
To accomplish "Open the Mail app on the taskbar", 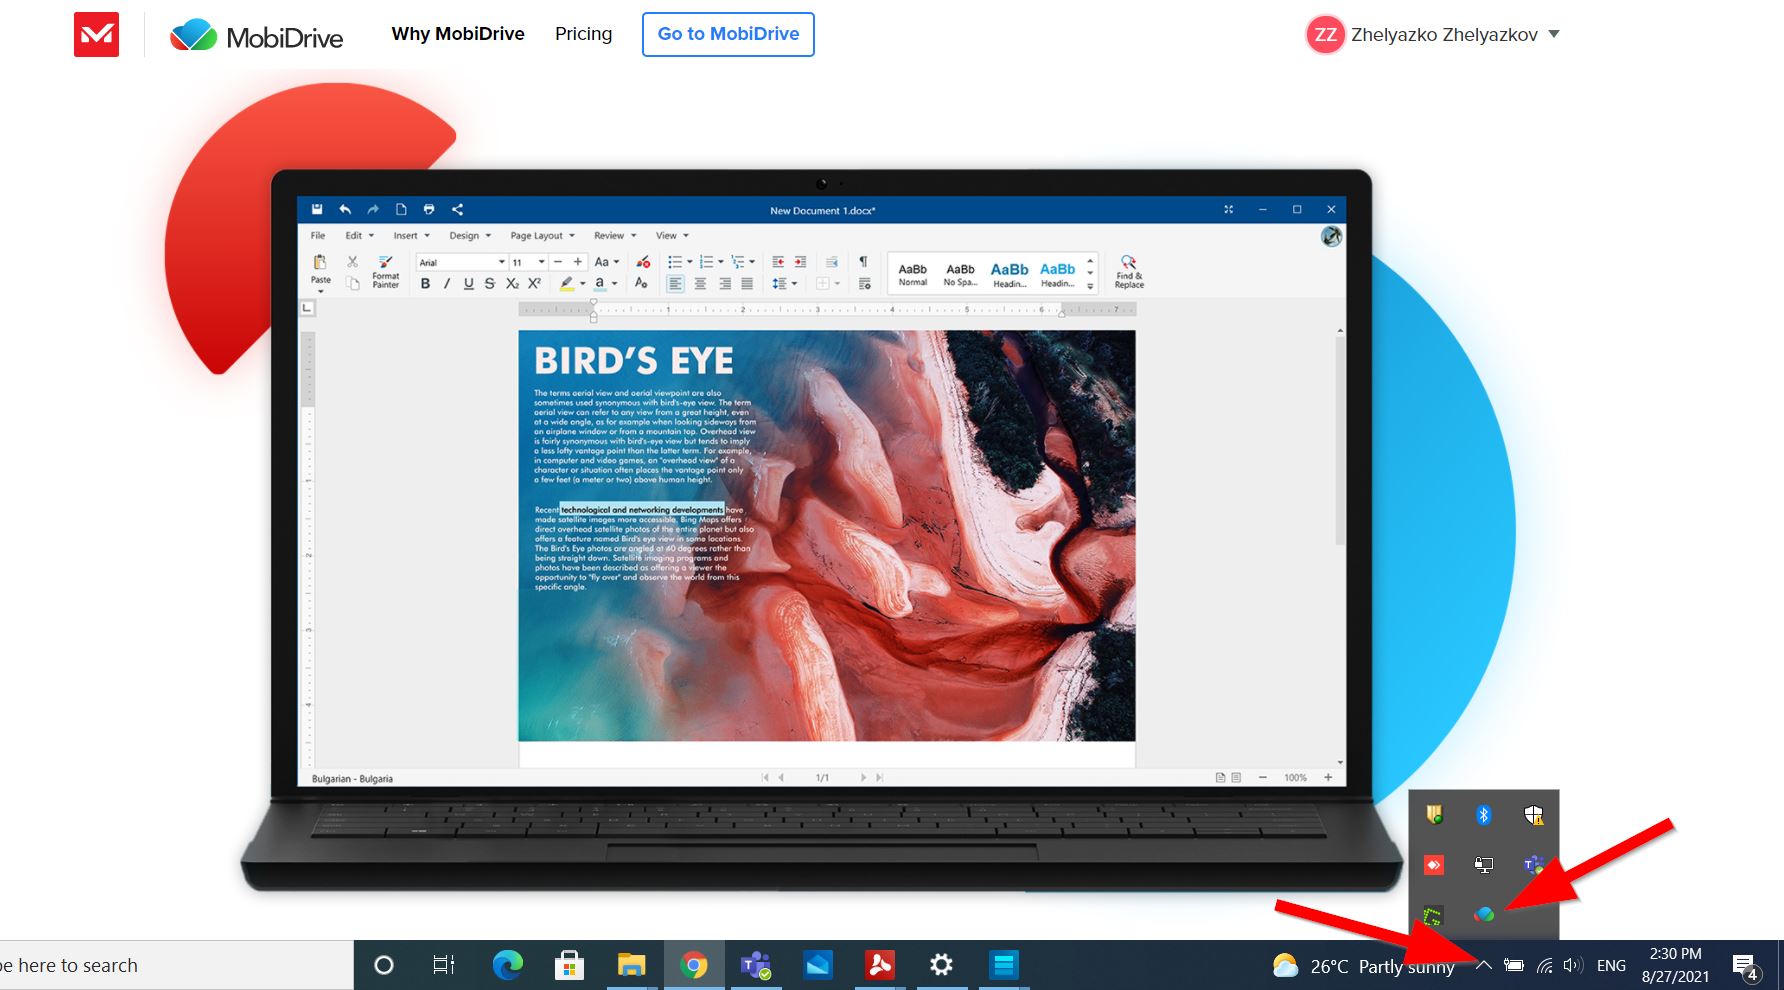I will 818,965.
